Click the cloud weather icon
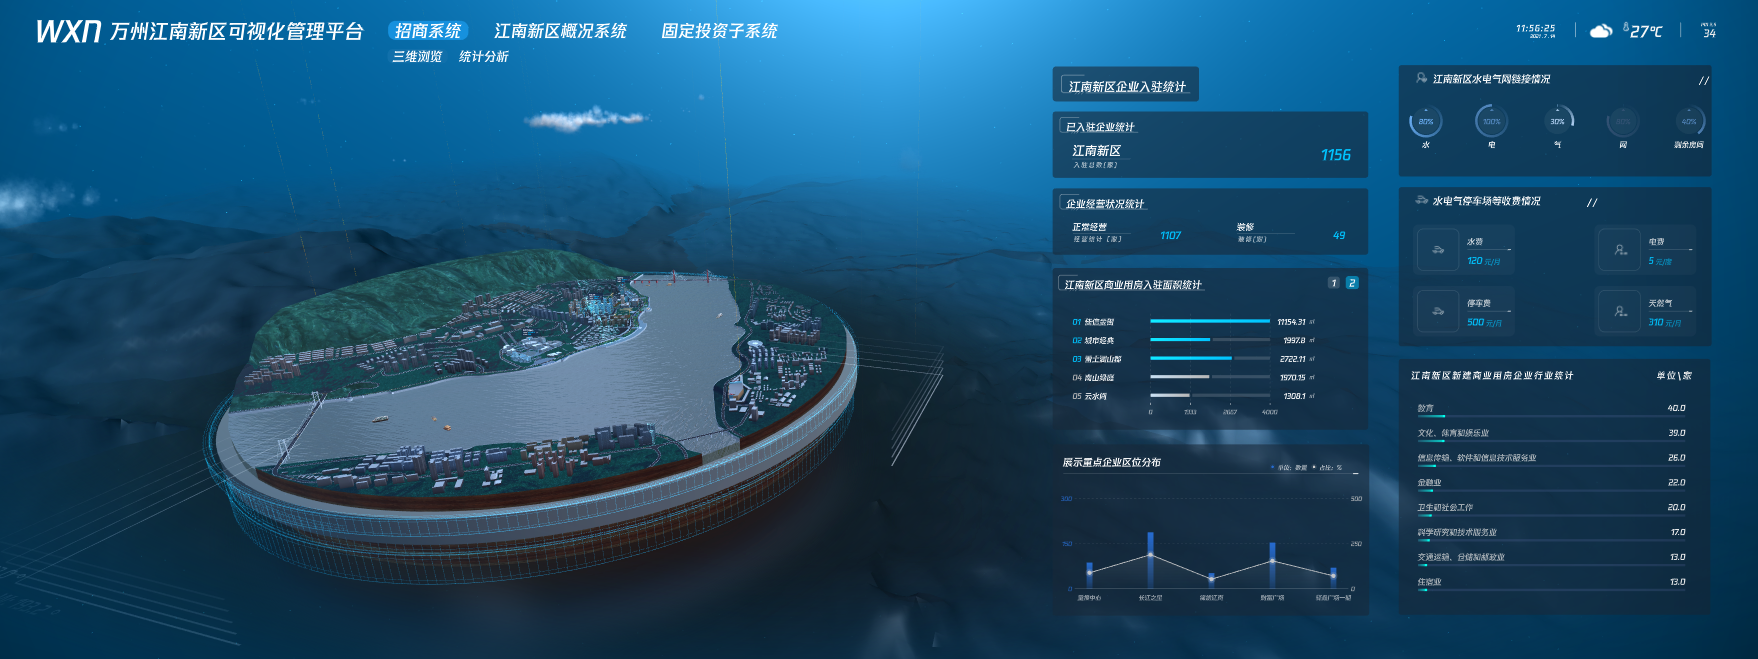Viewport: 1758px width, 659px height. click(x=1600, y=31)
